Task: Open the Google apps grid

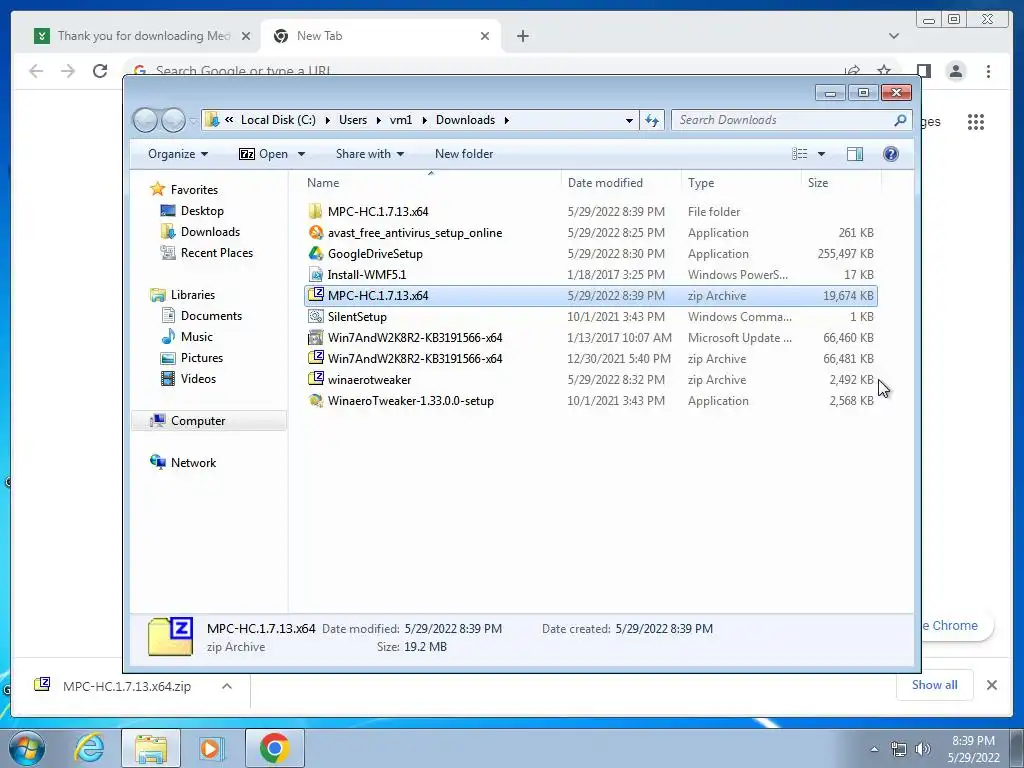Action: (x=976, y=122)
